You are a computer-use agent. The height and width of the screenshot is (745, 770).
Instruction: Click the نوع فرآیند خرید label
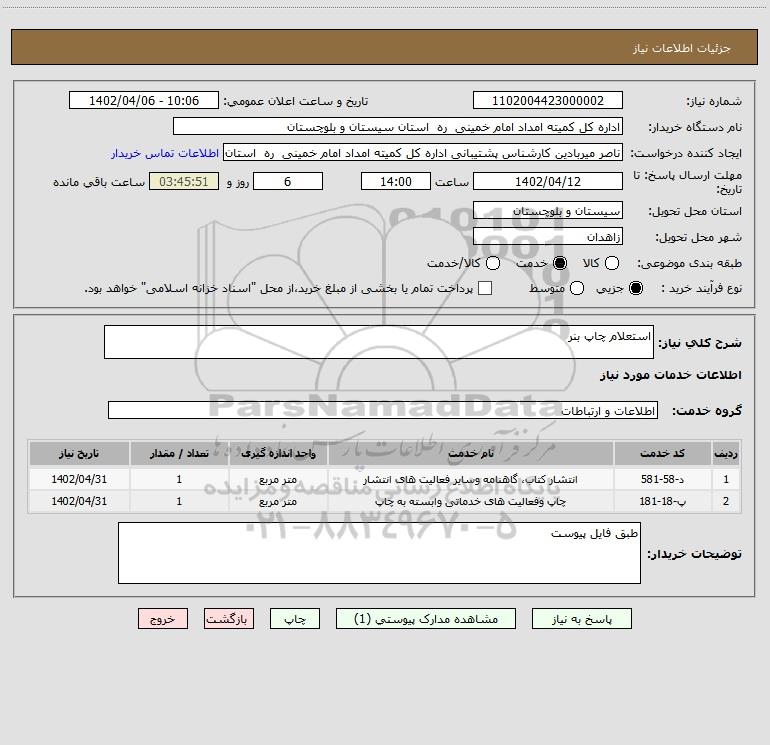pyautogui.click(x=702, y=288)
